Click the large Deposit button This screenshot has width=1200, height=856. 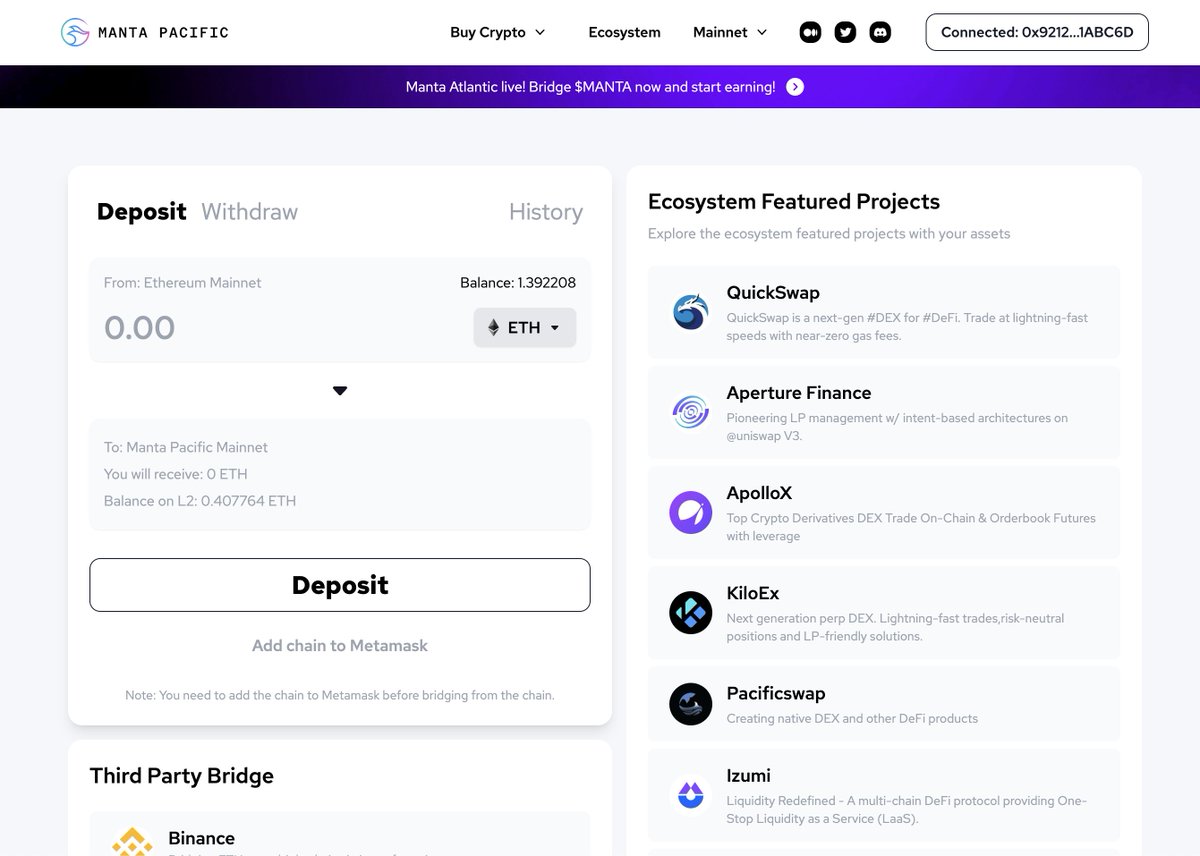(x=340, y=585)
